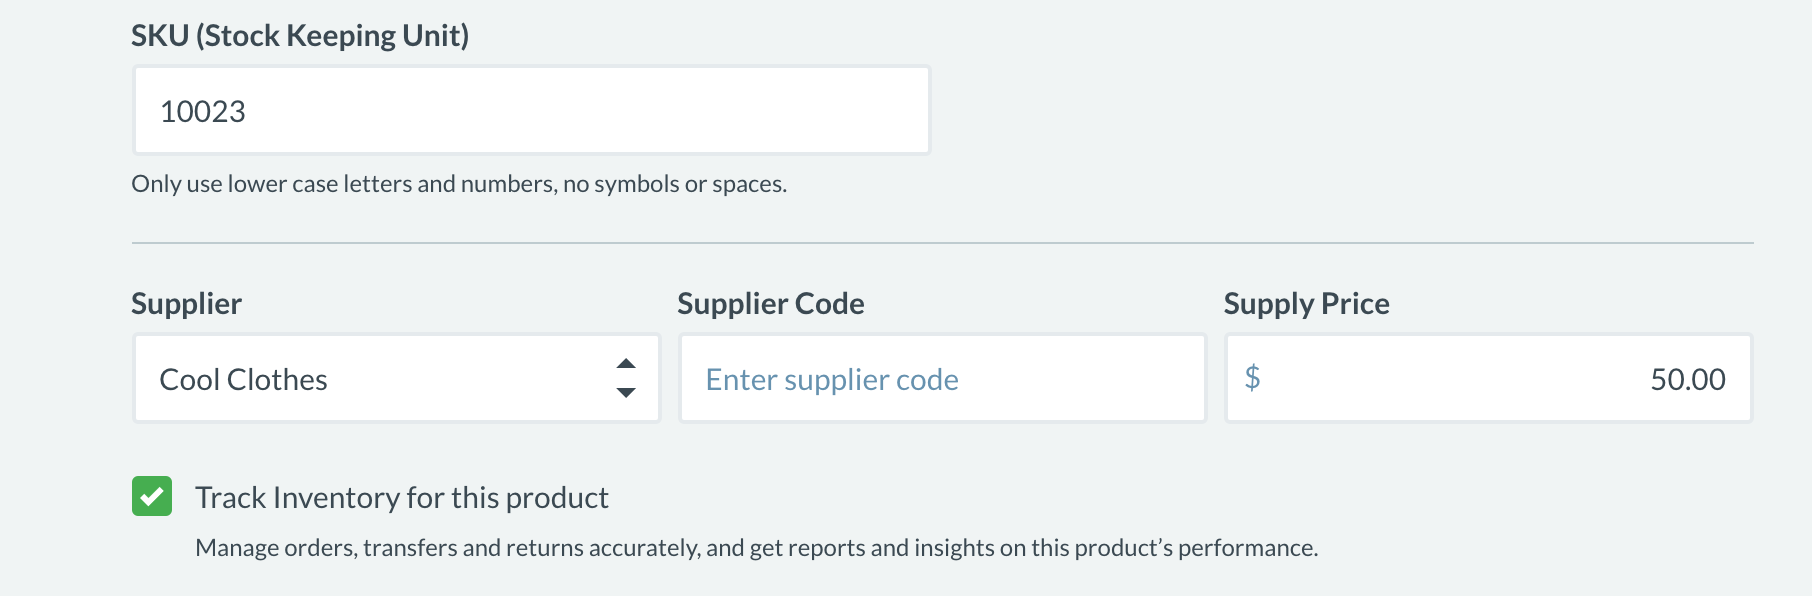Click the 10023 value text in SKU field
The image size is (1812, 596).
pos(203,112)
